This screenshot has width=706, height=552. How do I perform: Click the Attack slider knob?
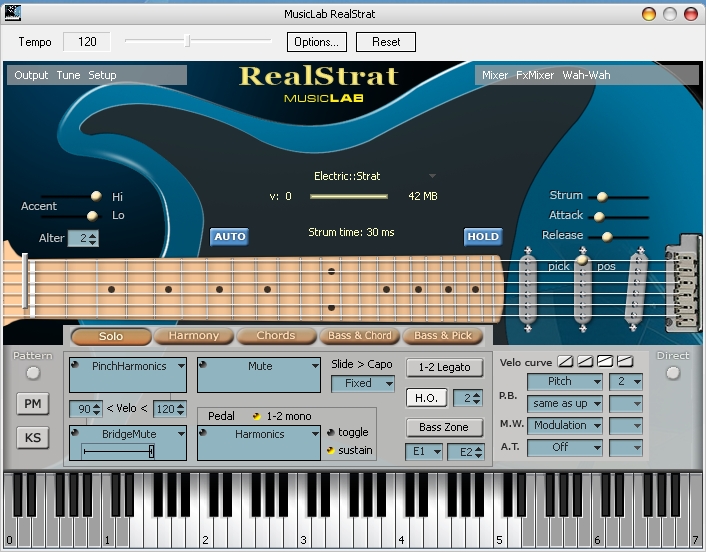point(599,217)
